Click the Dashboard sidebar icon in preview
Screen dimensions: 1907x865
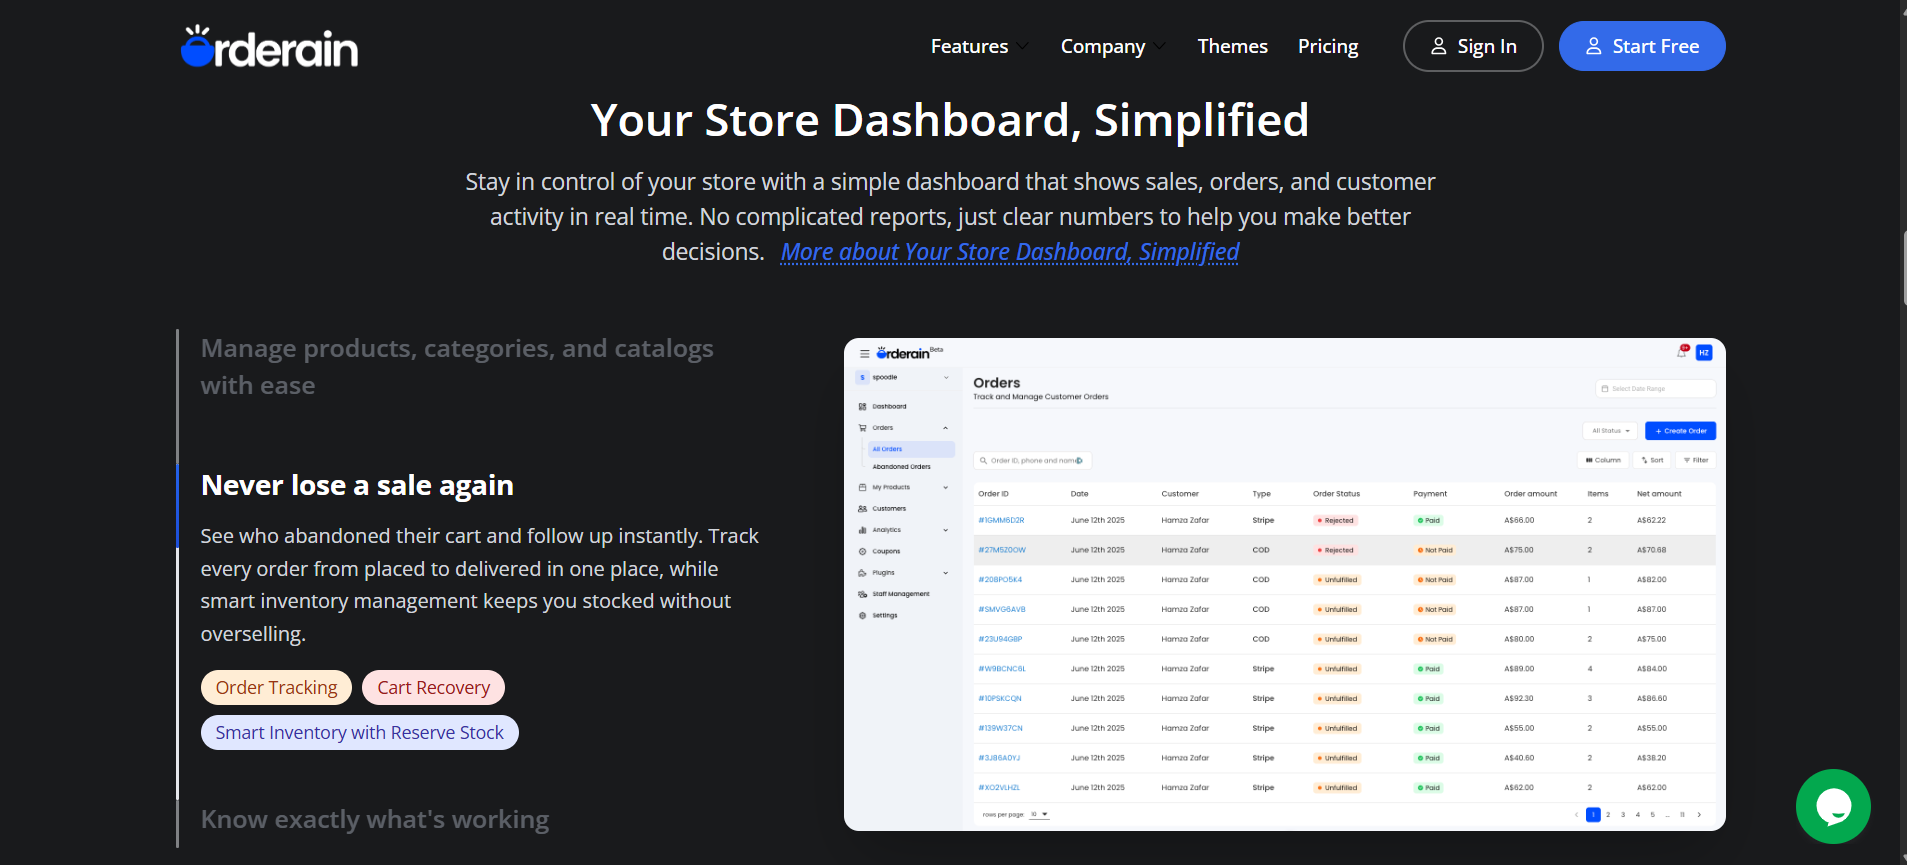click(x=862, y=407)
